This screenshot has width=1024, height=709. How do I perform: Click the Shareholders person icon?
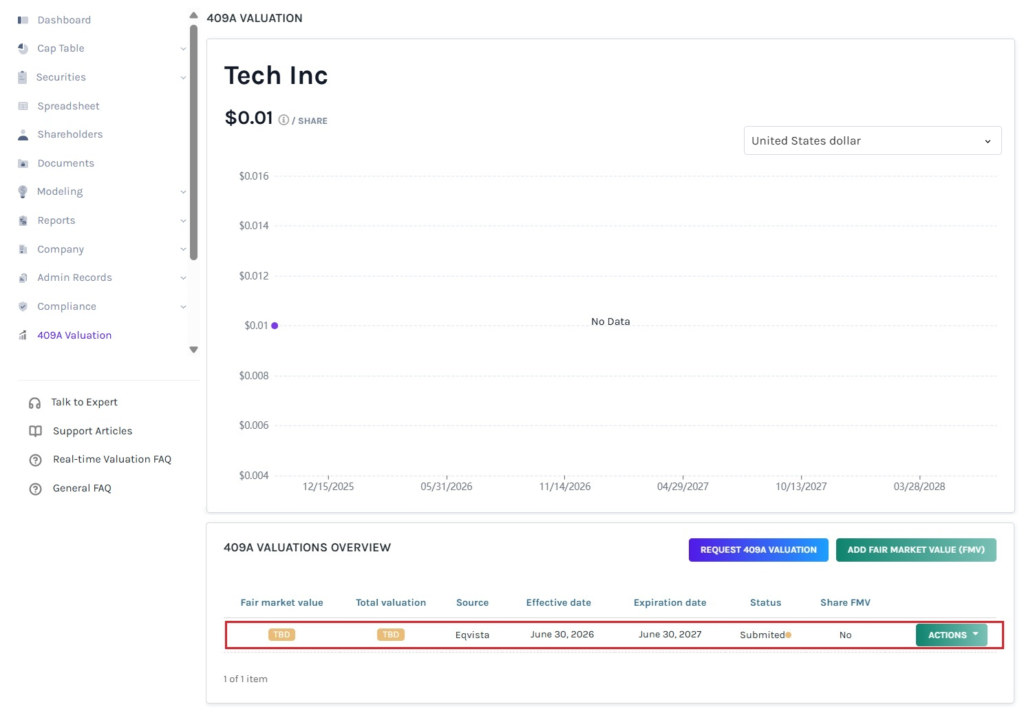(x=23, y=134)
